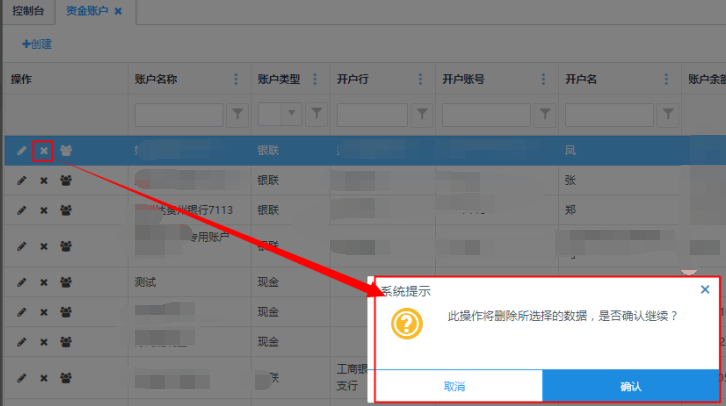Click the funnel filter icon under 开户账号
Screen dimensions: 726x406
click(x=545, y=115)
